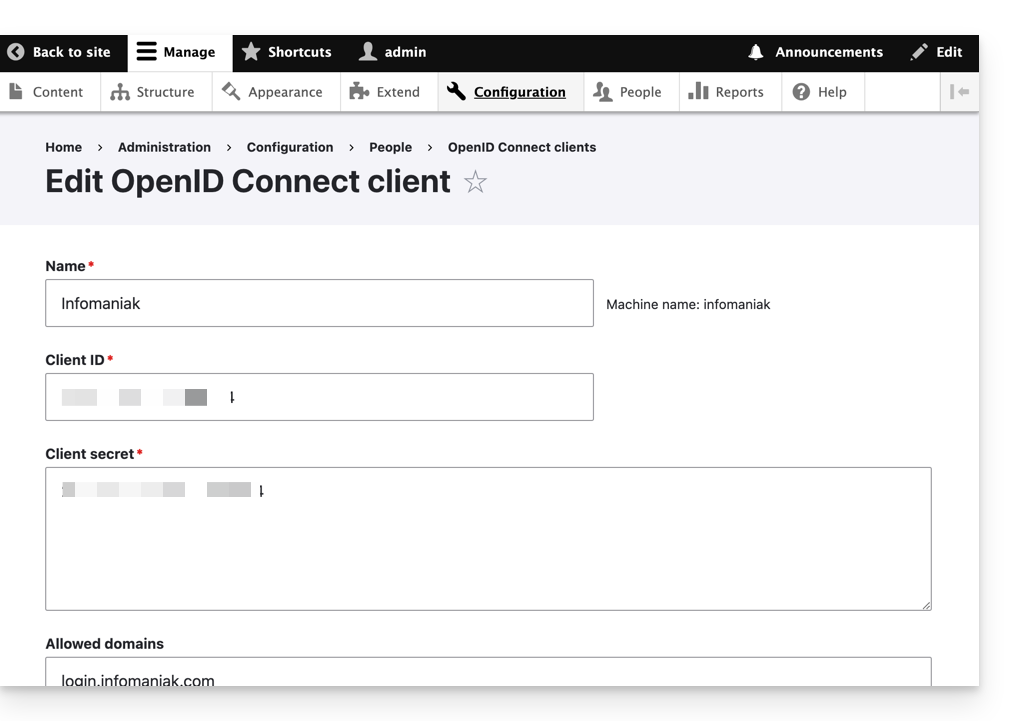Click the 'Client ID' field label
The width and height of the screenshot is (1014, 721).
click(75, 360)
